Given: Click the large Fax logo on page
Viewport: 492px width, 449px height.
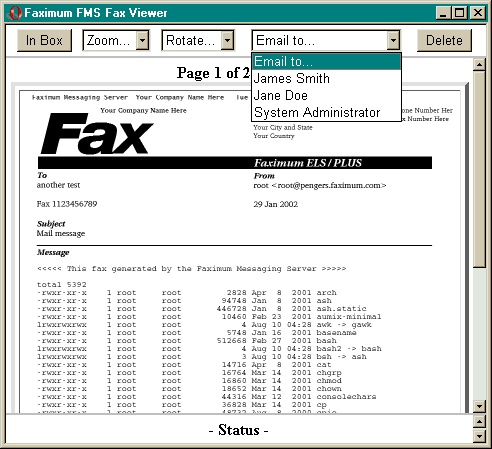Looking at the screenshot, I should click(97, 134).
